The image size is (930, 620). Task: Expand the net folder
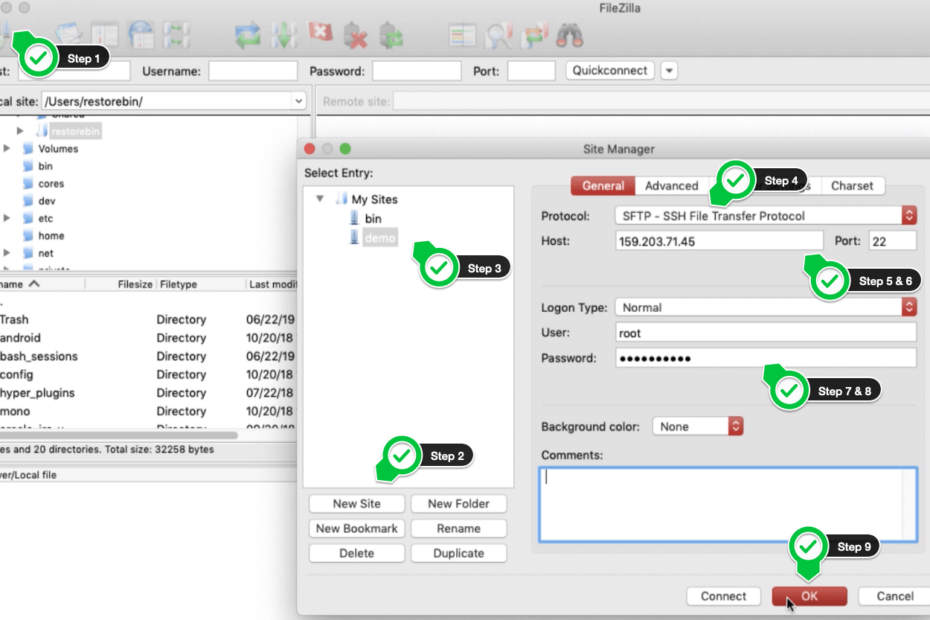[7, 253]
